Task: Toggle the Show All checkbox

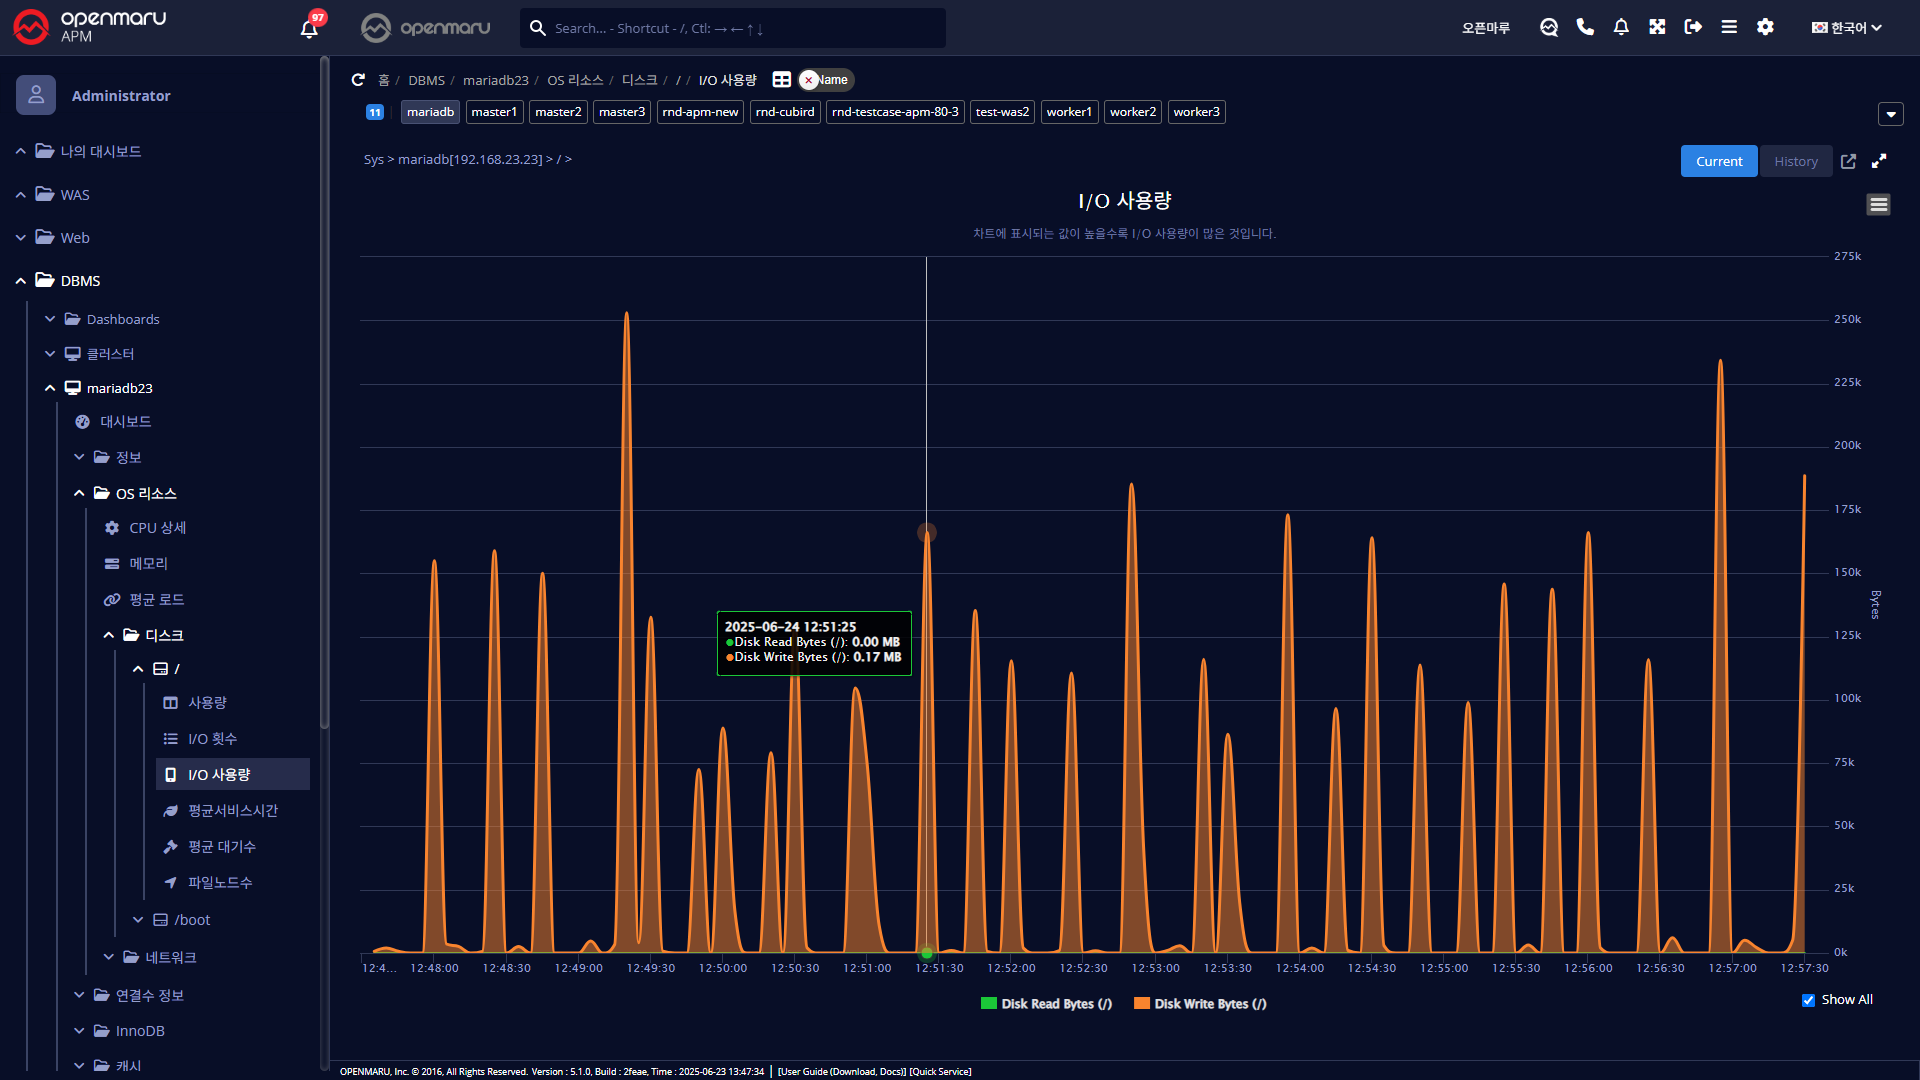Action: click(1808, 1000)
